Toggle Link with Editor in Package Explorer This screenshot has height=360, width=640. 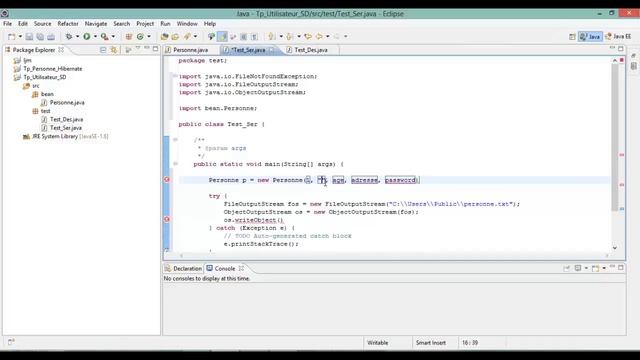113,50
